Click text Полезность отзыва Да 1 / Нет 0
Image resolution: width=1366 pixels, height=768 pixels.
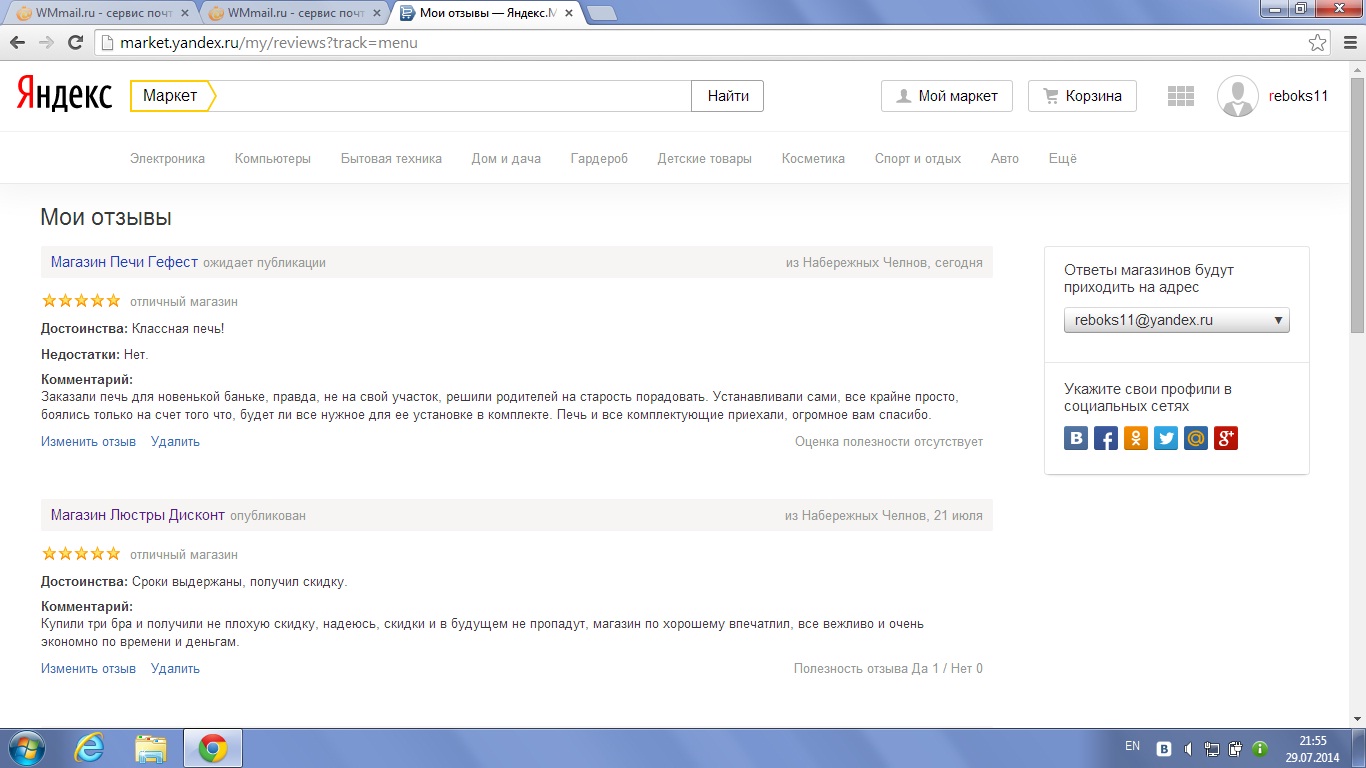[888, 668]
